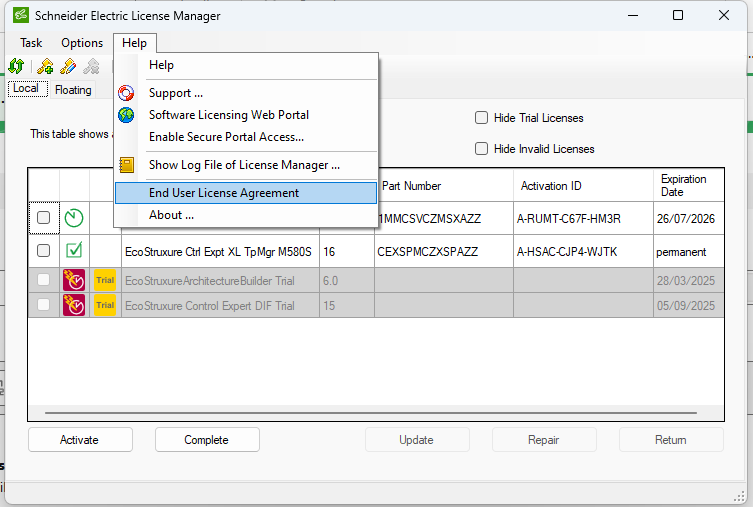
Task: Click the Schneider Electric logo in title bar
Action: point(21,15)
